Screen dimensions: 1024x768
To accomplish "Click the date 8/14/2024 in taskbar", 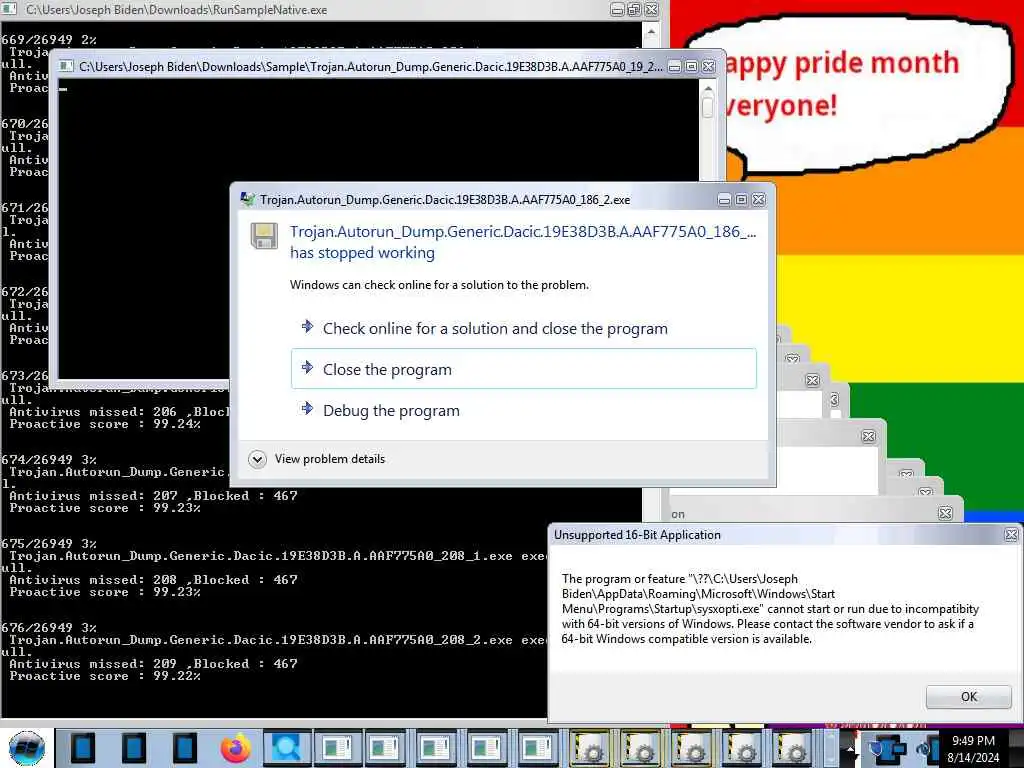I will click(973, 758).
